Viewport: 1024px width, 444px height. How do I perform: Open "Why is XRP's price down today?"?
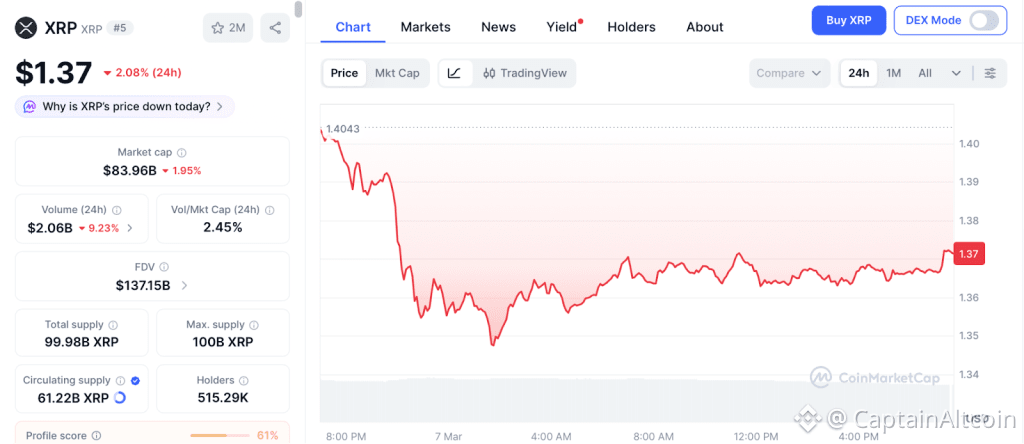point(125,106)
